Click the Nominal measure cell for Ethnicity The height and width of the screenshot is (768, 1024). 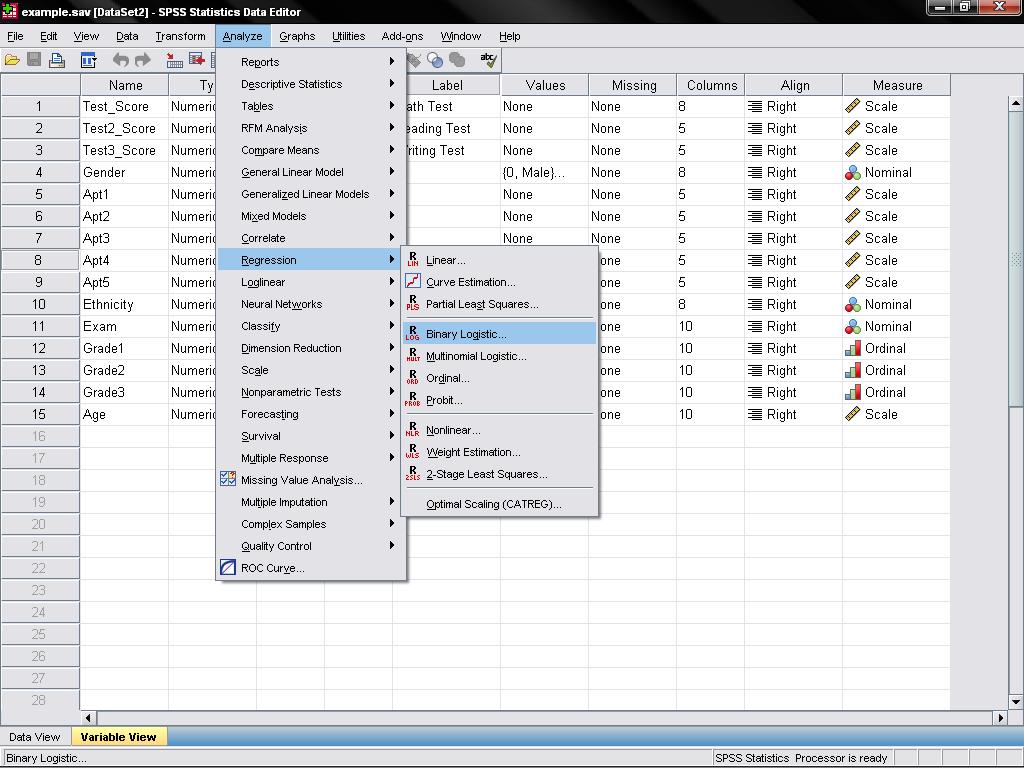pyautogui.click(x=887, y=304)
